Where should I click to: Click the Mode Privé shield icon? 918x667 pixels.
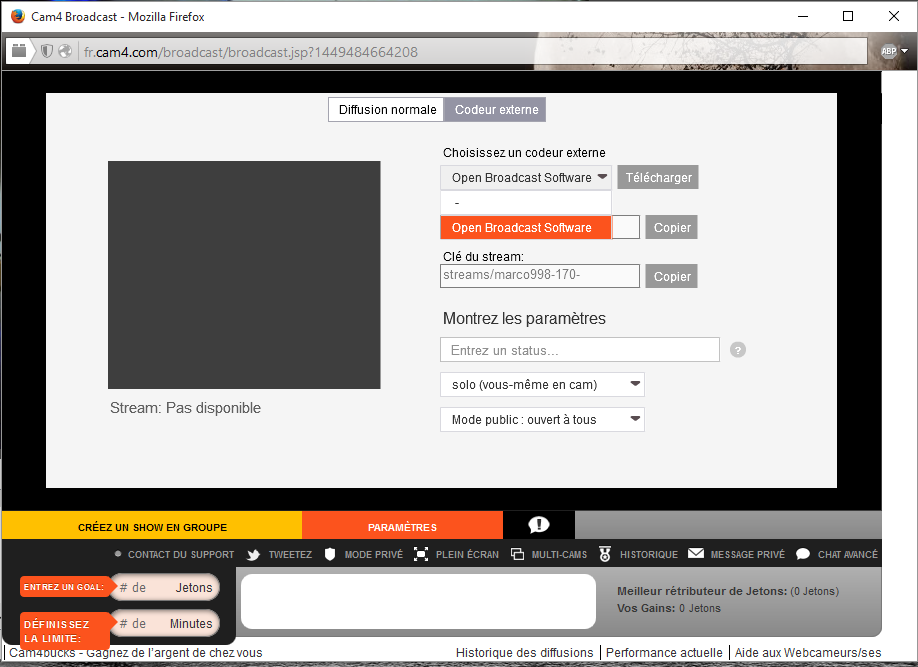(330, 554)
